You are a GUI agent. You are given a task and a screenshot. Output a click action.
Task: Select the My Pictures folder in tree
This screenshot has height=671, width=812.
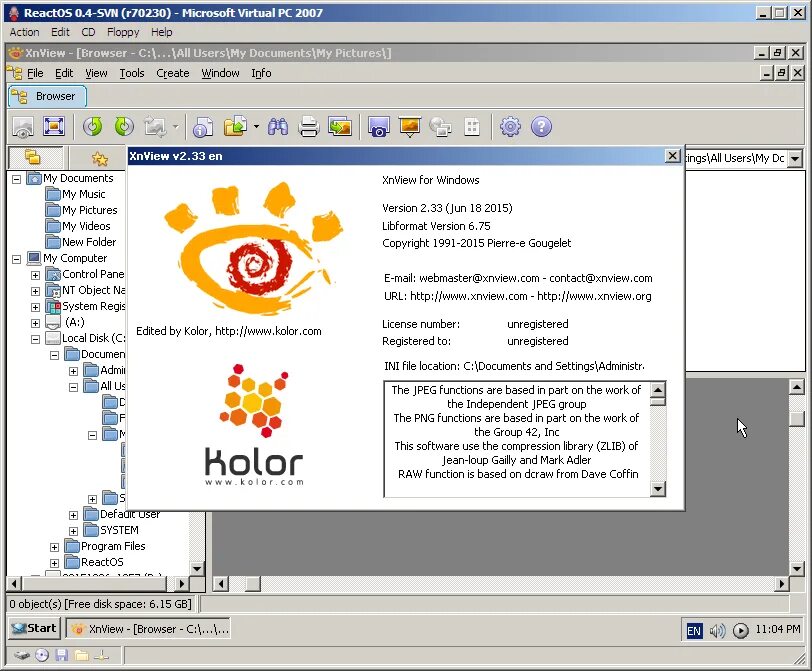[90, 210]
